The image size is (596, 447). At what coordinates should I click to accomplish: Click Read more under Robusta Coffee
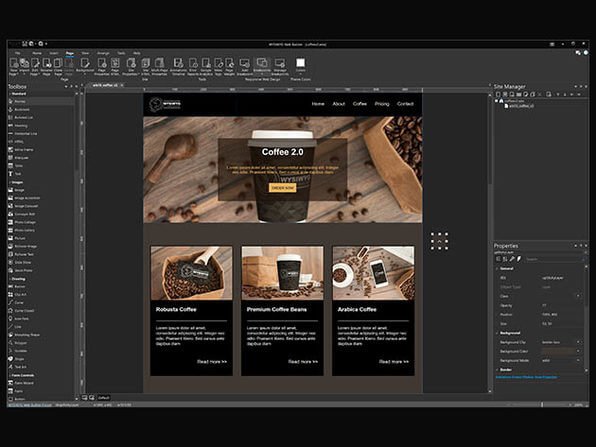click(212, 361)
